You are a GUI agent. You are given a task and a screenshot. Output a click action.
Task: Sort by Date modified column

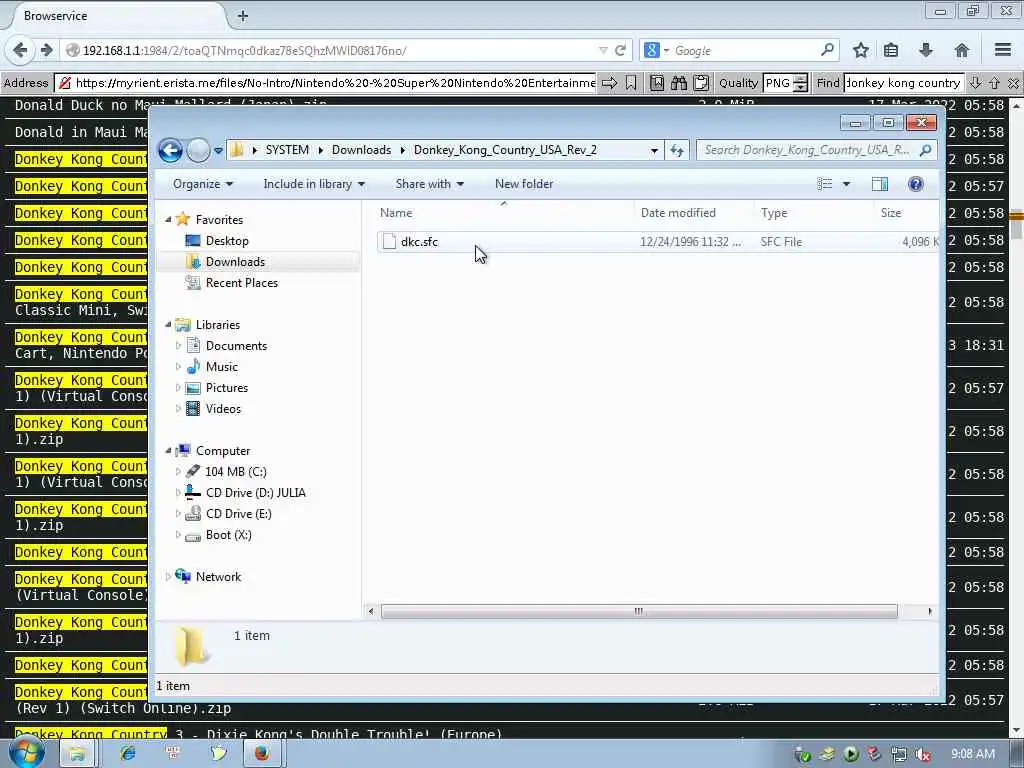point(694,213)
